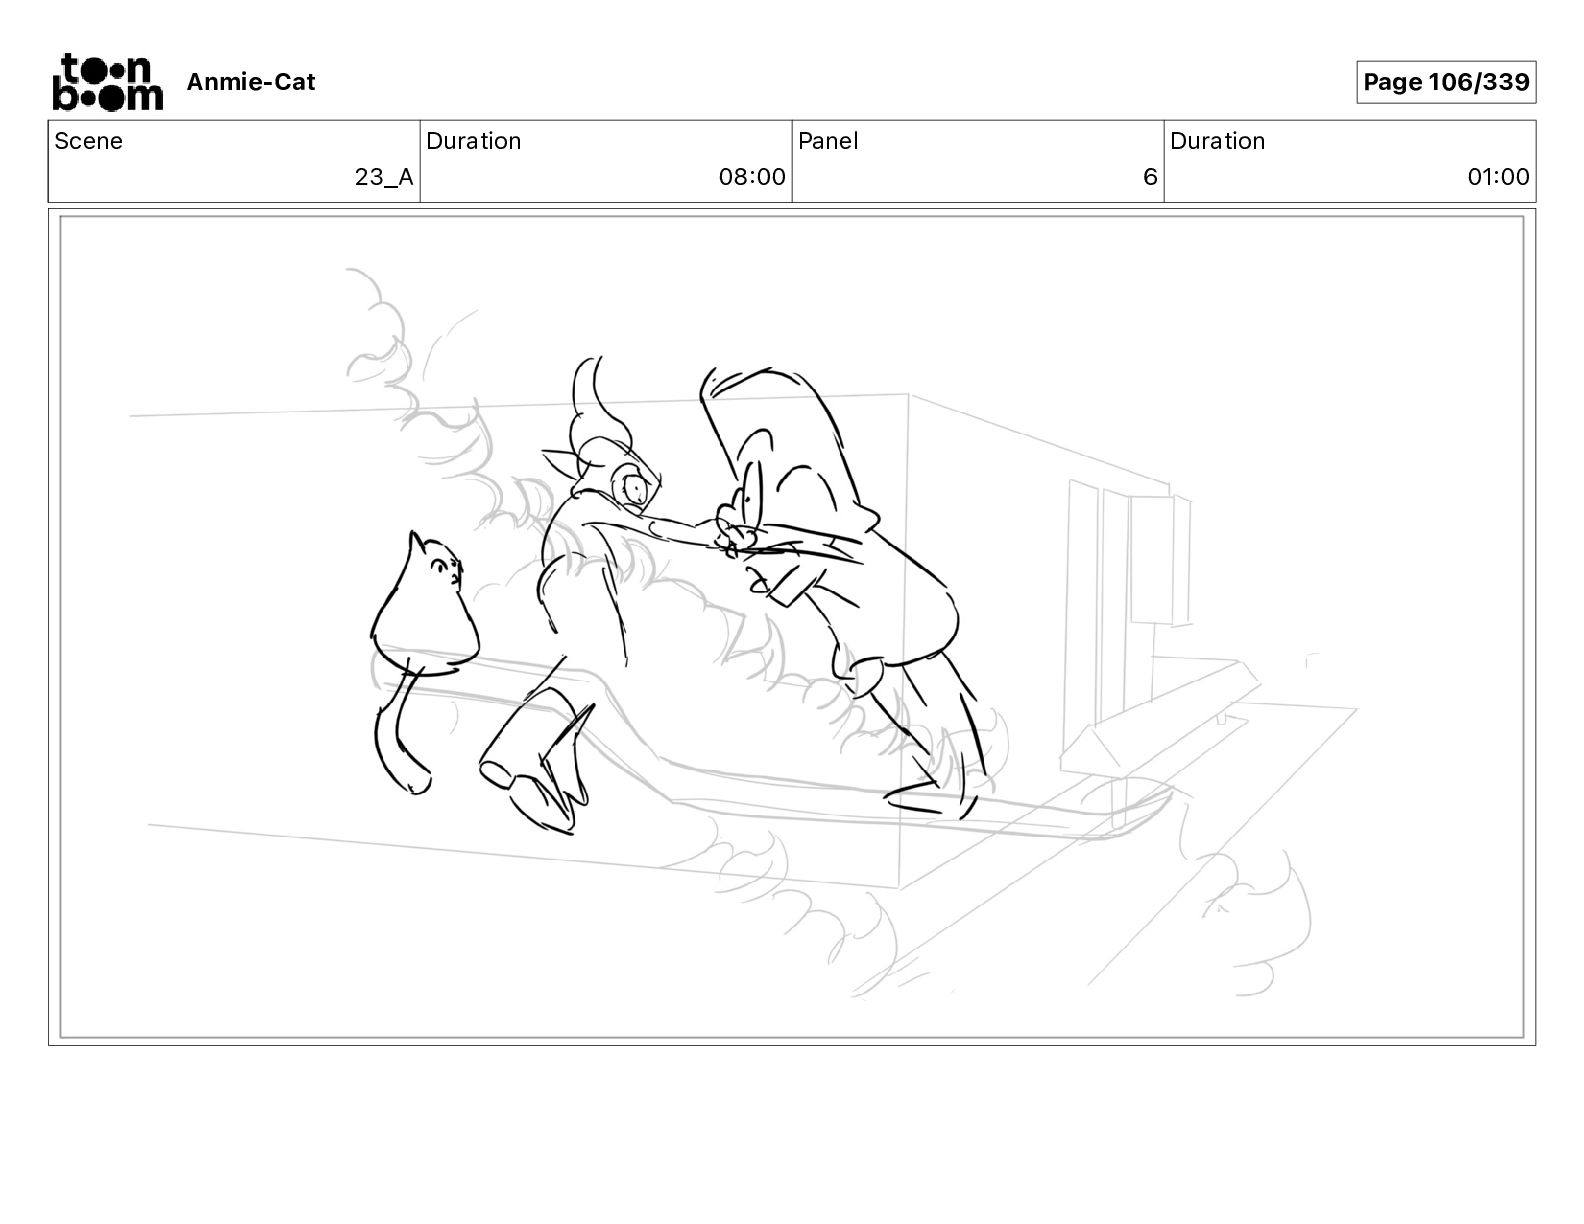Click the 'Panel' header label
The height and width of the screenshot is (1224, 1584).
(x=828, y=141)
